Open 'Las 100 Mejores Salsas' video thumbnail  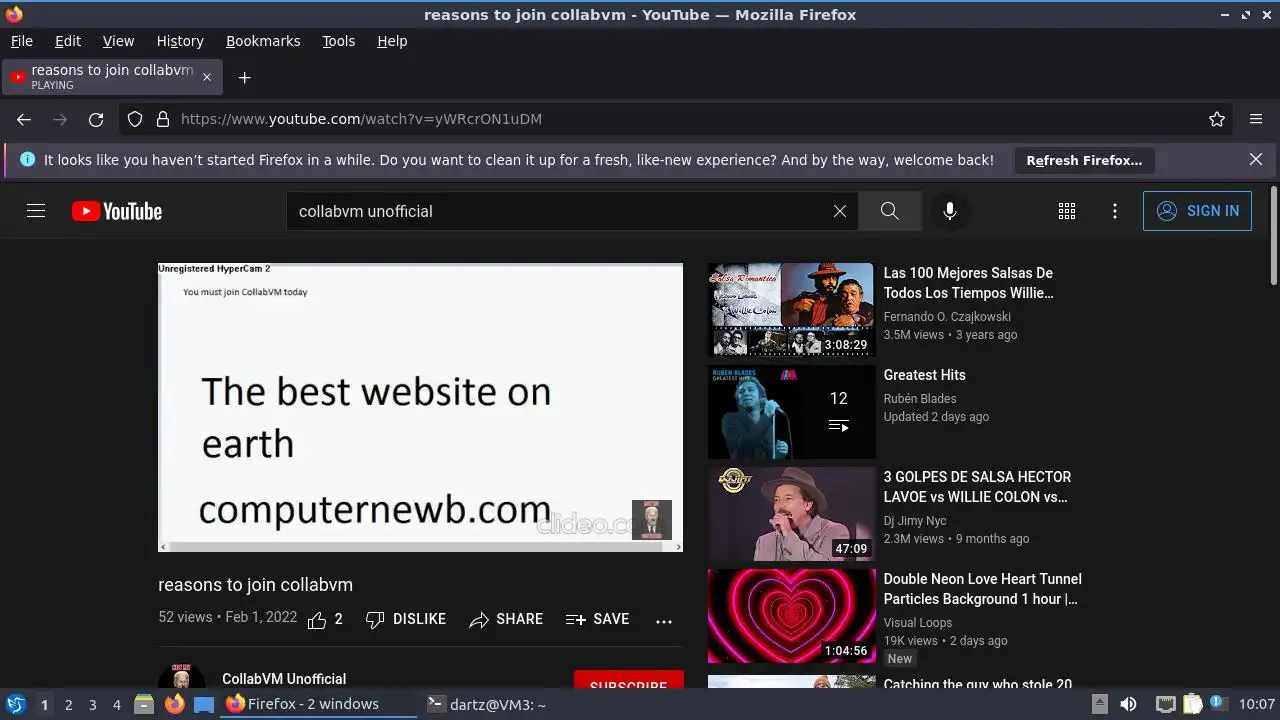pyautogui.click(x=791, y=310)
